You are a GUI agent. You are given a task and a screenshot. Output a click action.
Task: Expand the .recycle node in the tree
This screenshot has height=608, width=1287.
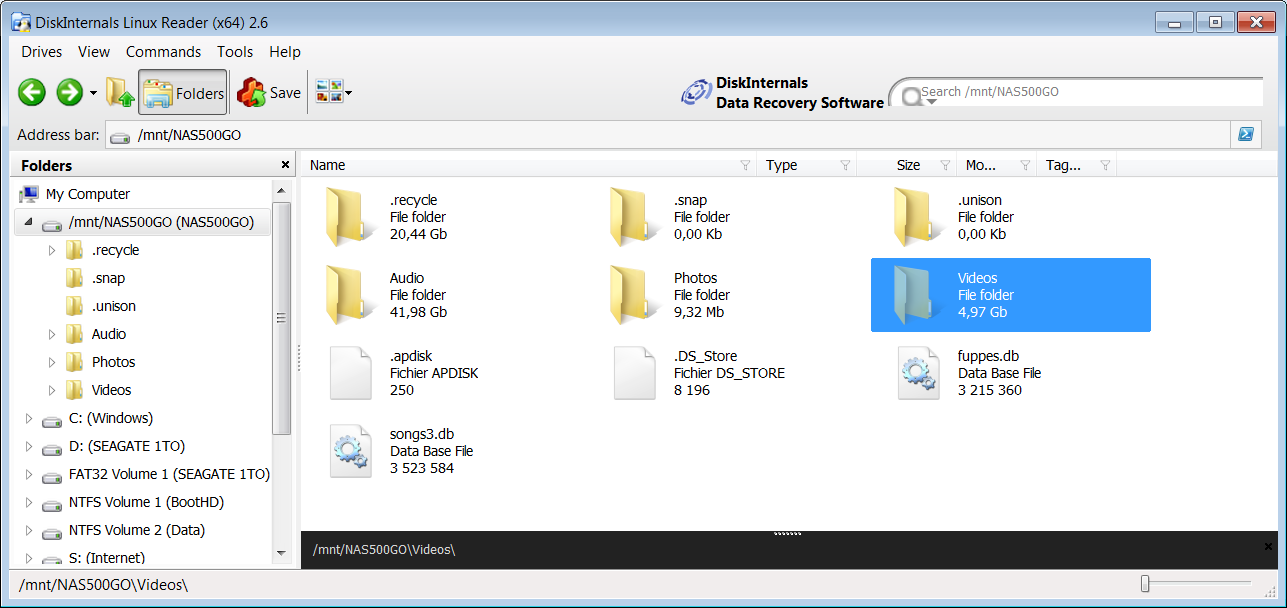pyautogui.click(x=52, y=250)
